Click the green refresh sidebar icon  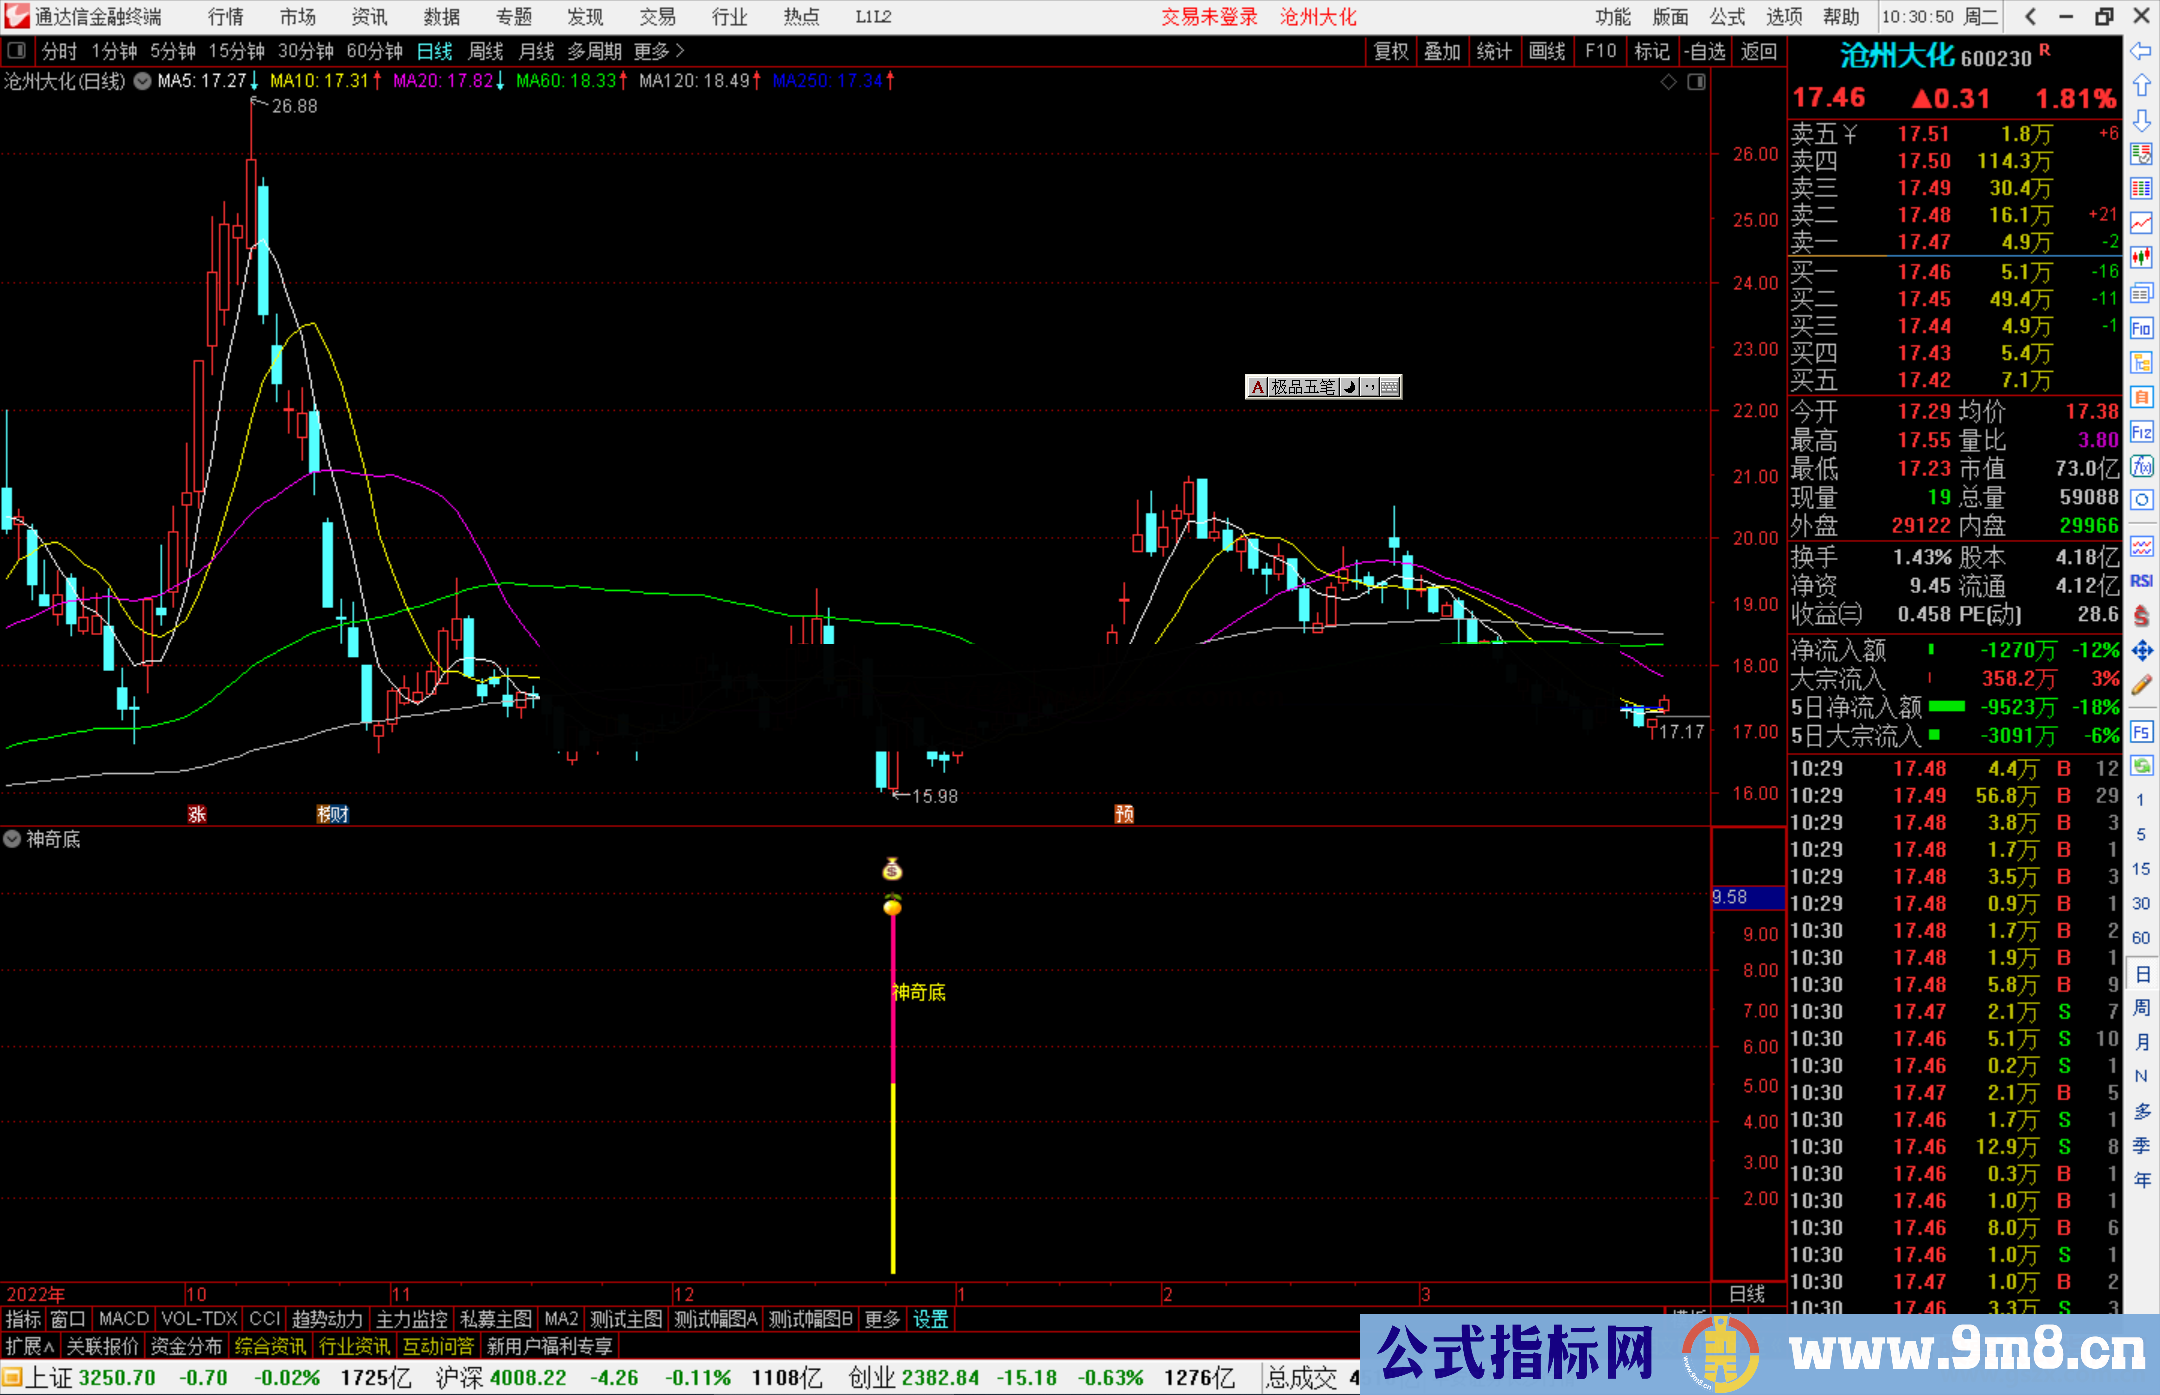(x=2141, y=766)
